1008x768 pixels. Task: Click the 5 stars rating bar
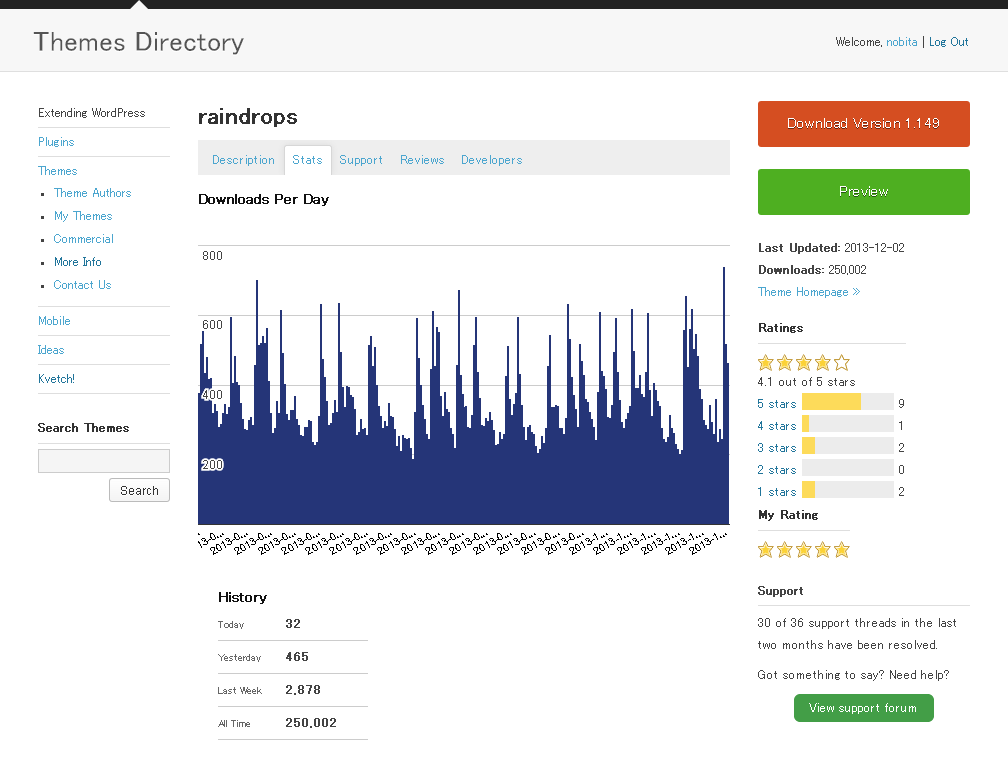847,402
